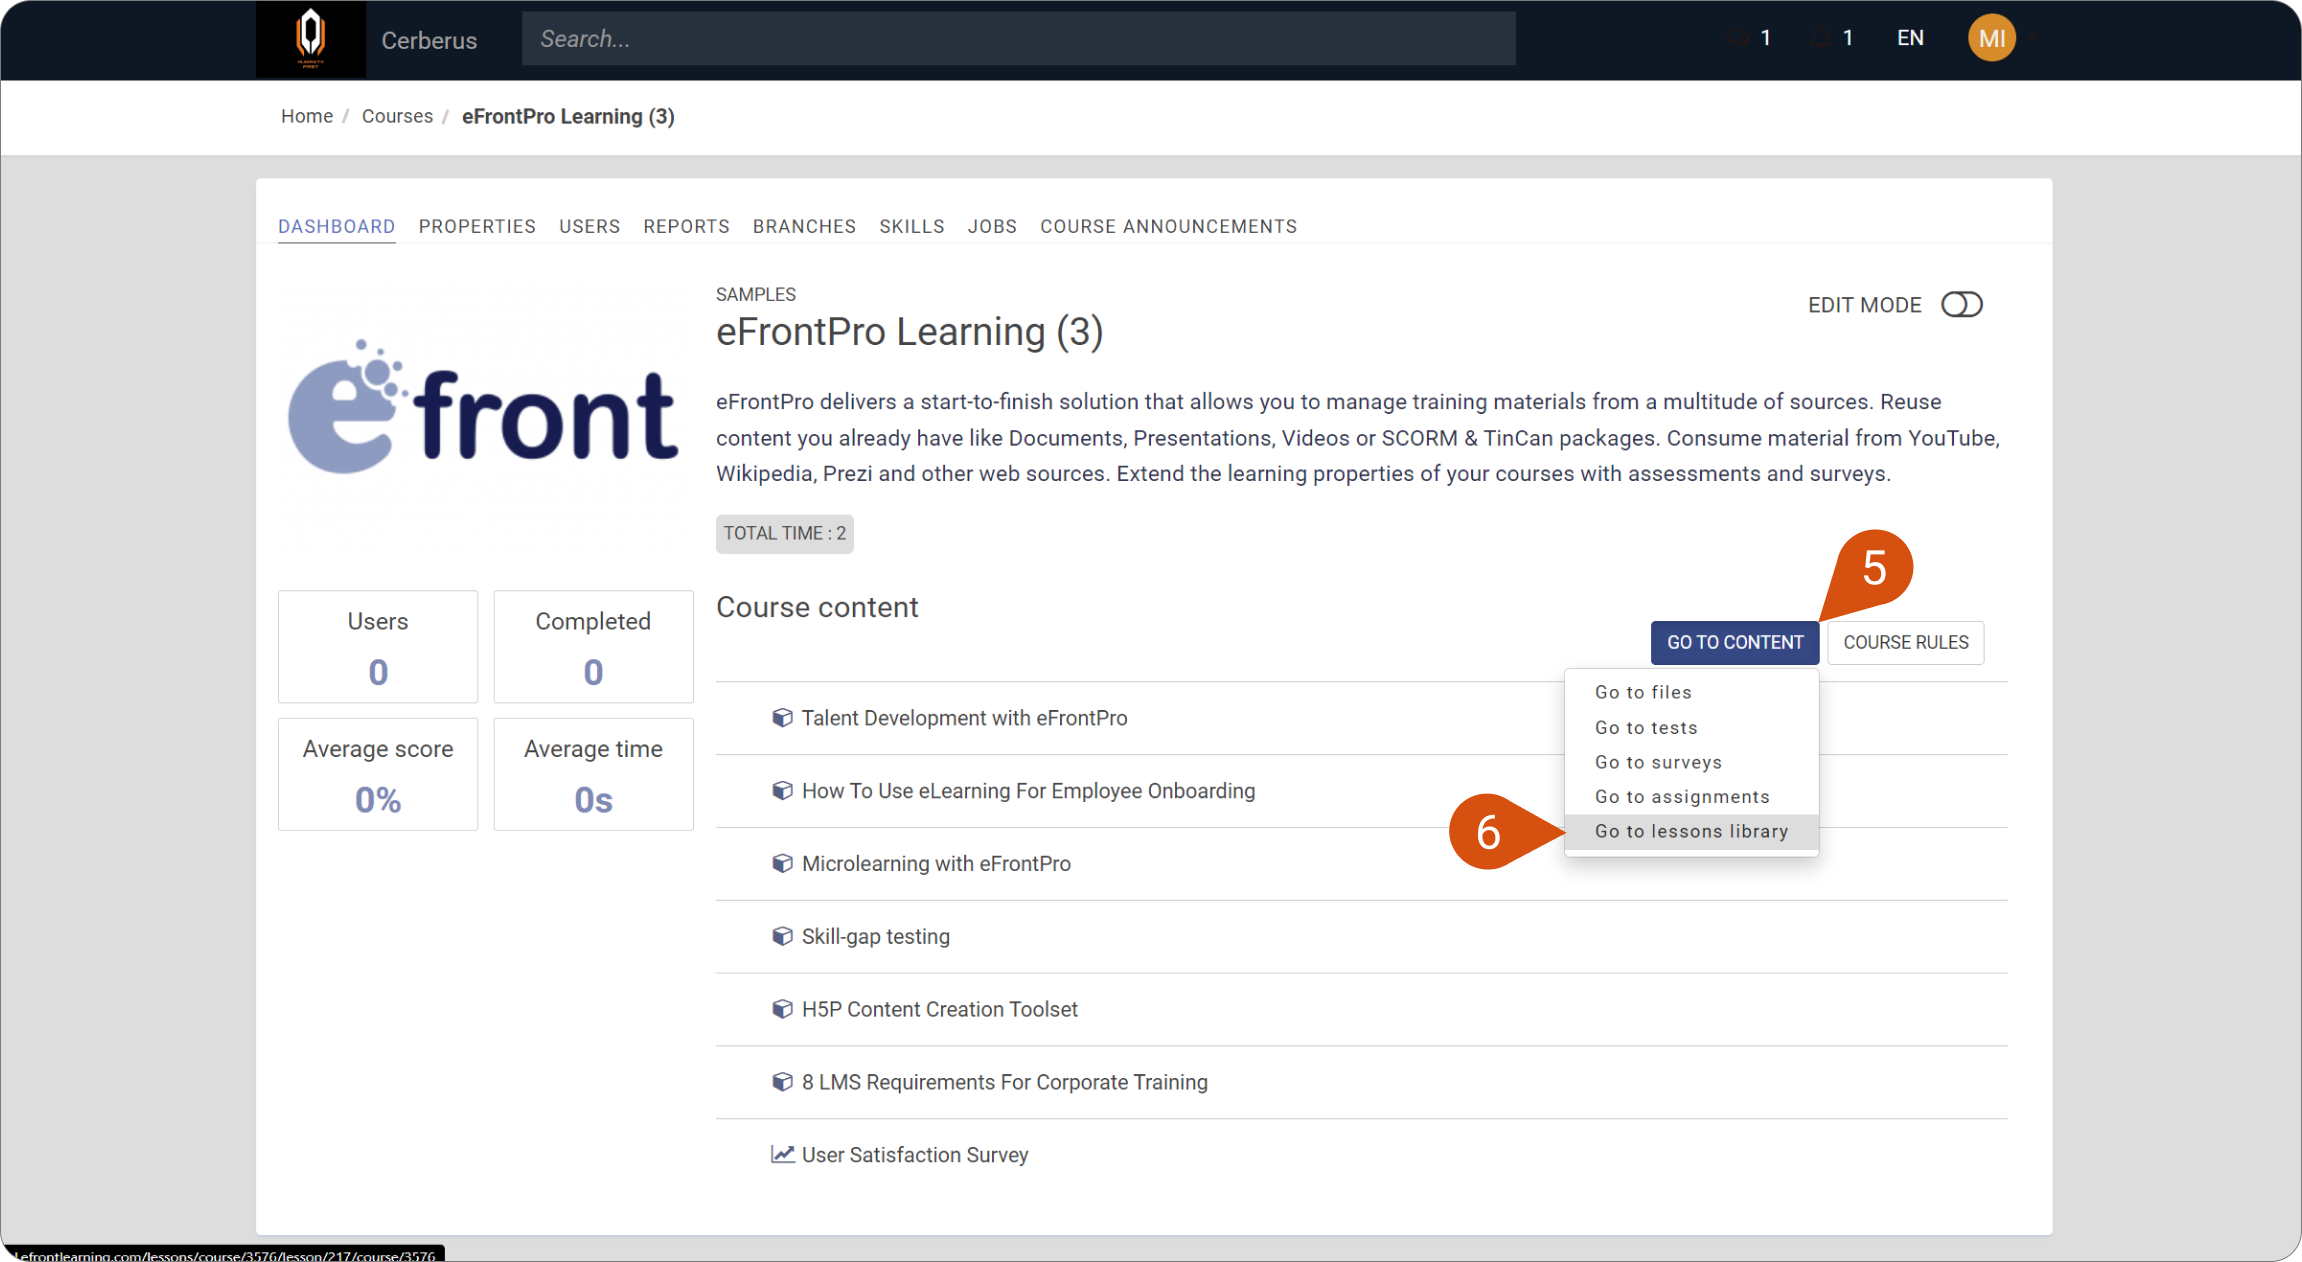2302x1262 pixels.
Task: Click the unit icon beside Talent Development
Action: 782,718
